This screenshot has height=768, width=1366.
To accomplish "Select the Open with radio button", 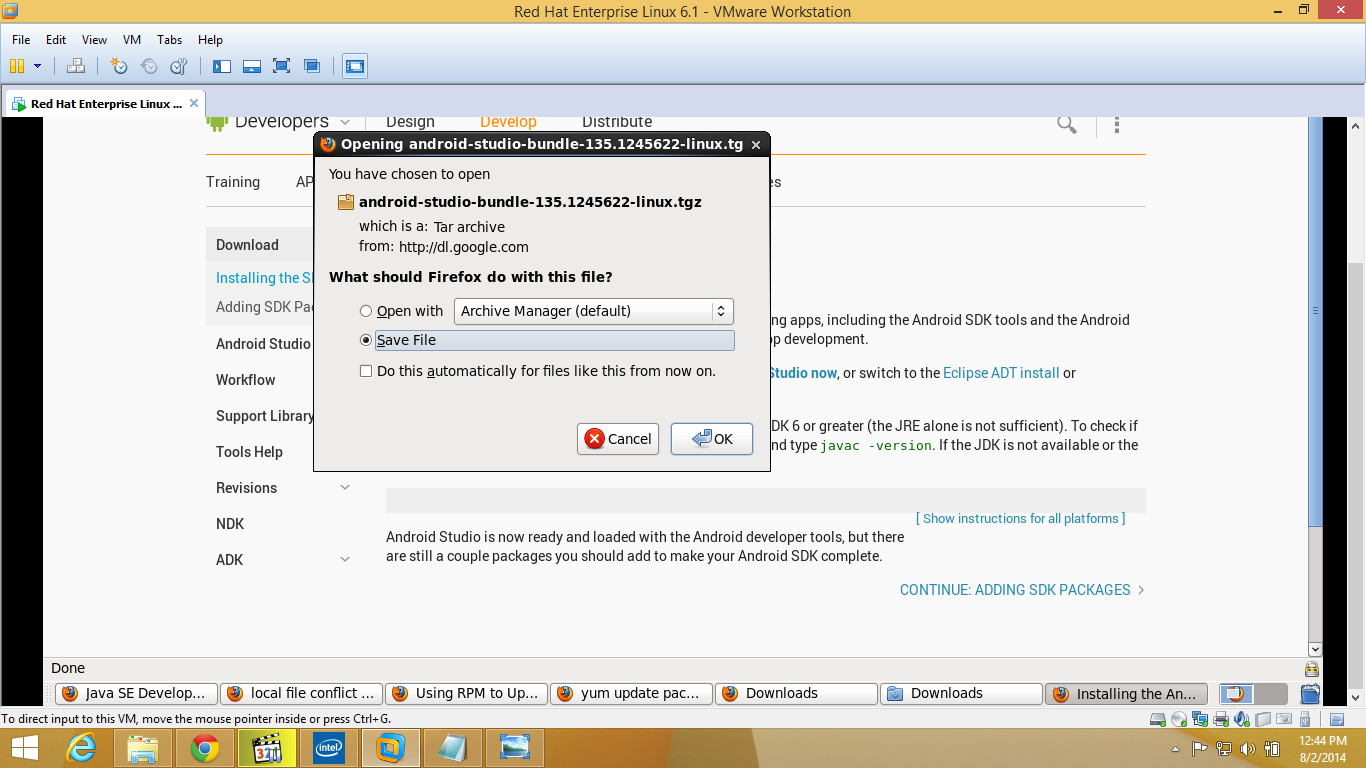I will point(366,311).
